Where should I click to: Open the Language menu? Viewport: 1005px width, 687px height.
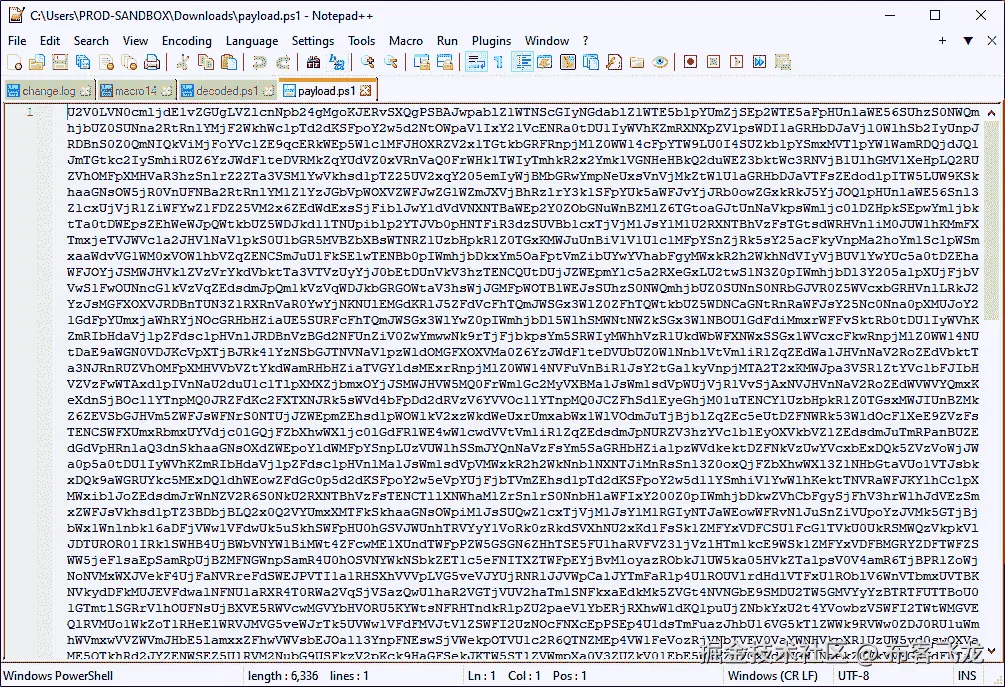[x=252, y=40]
